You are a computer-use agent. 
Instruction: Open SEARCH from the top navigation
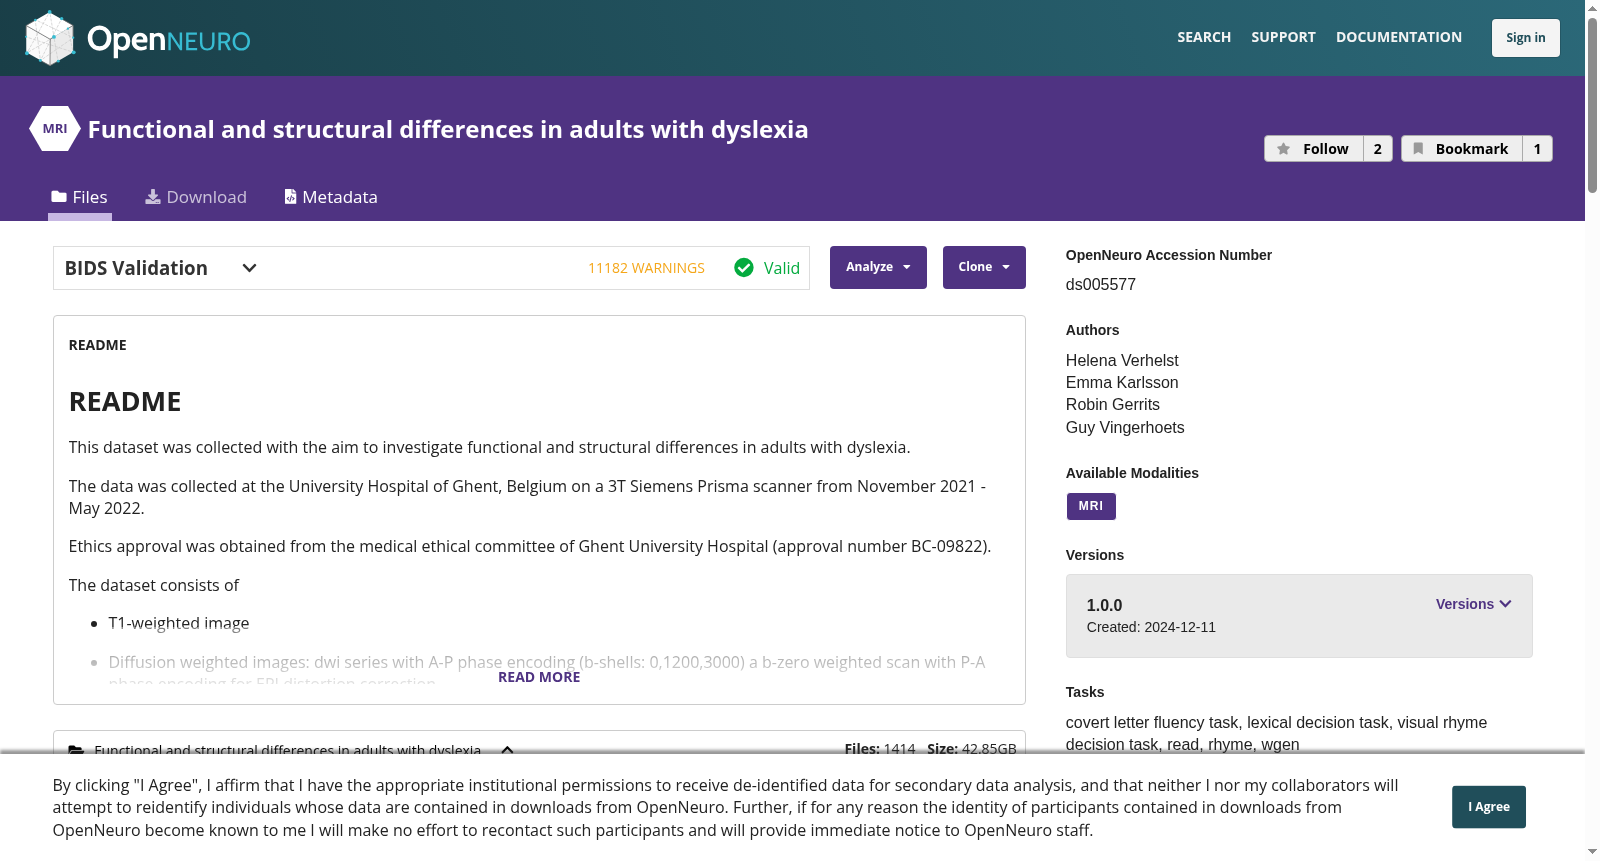1204,37
